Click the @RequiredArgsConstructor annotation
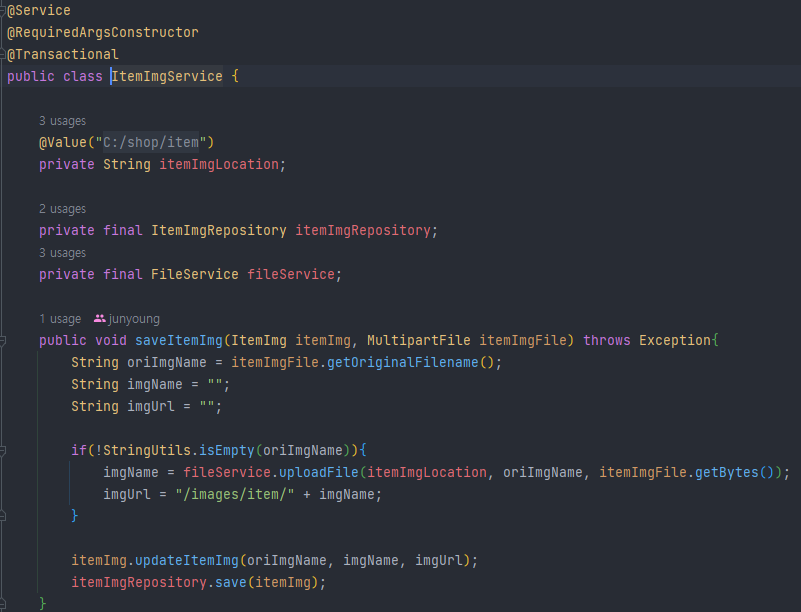The image size is (801, 612). click(x=103, y=32)
